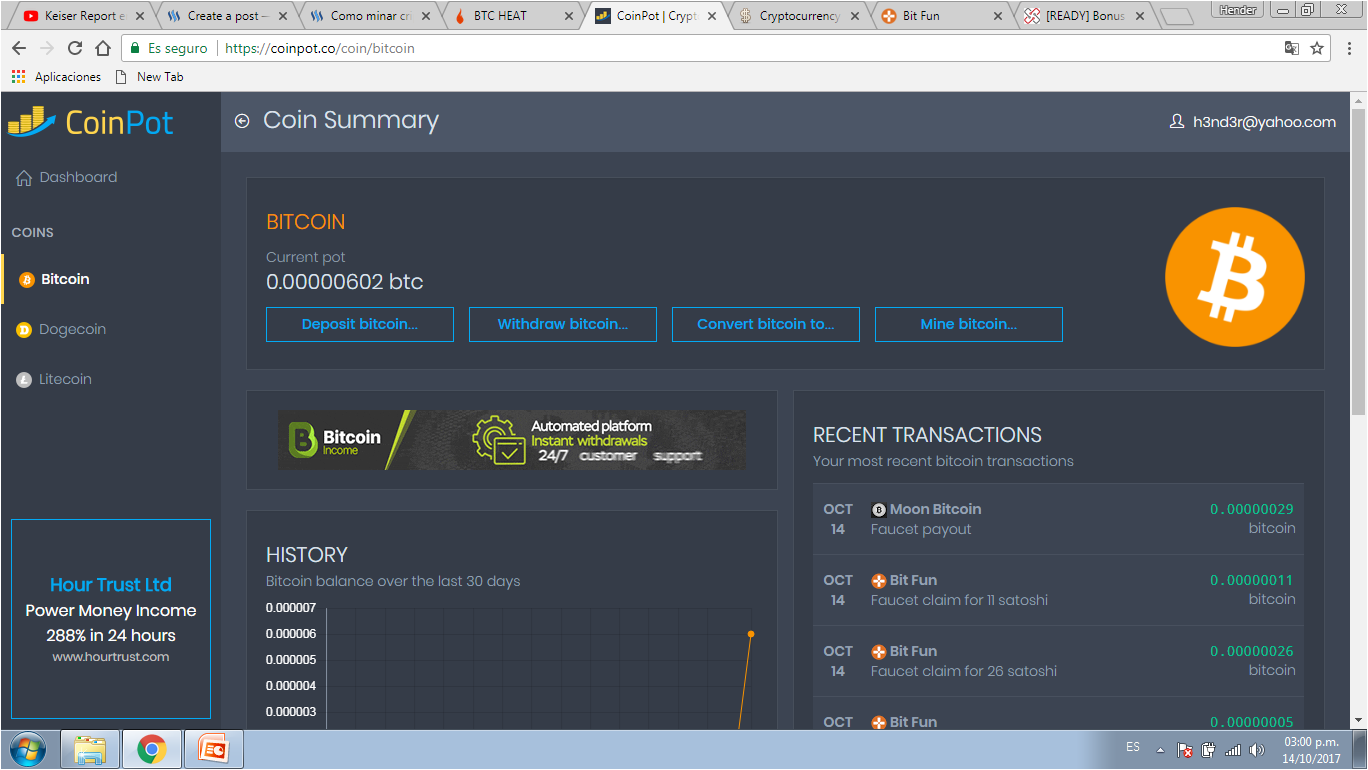Screen dimensions: 1368x770
Task: Click the 0.00000029 transaction amount
Action: pyautogui.click(x=1252, y=509)
